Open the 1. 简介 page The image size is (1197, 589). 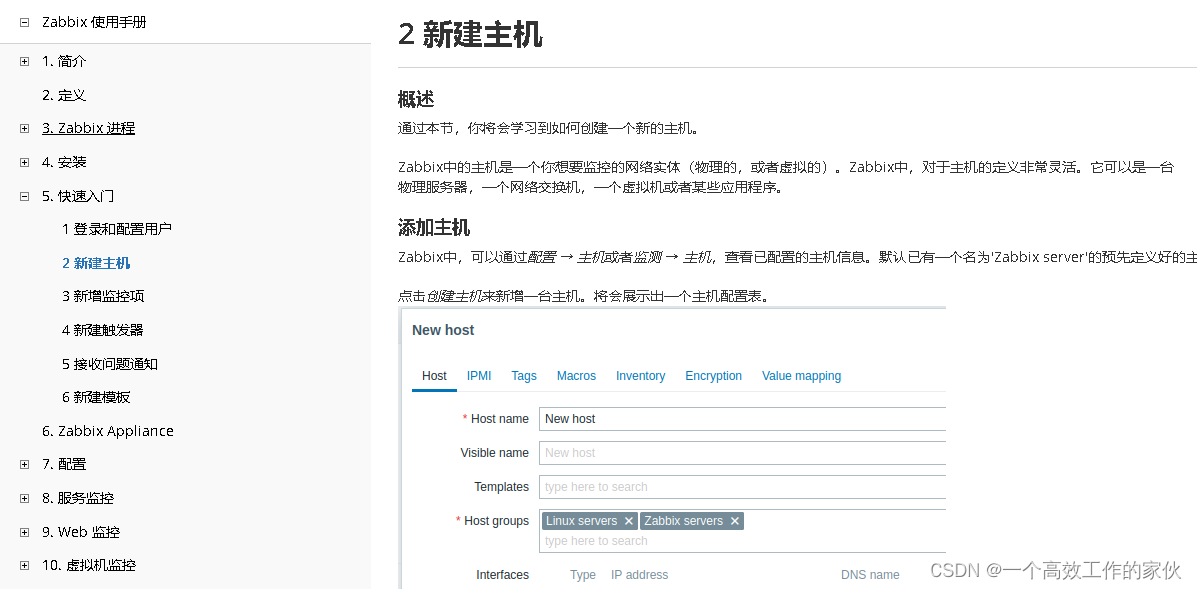64,61
